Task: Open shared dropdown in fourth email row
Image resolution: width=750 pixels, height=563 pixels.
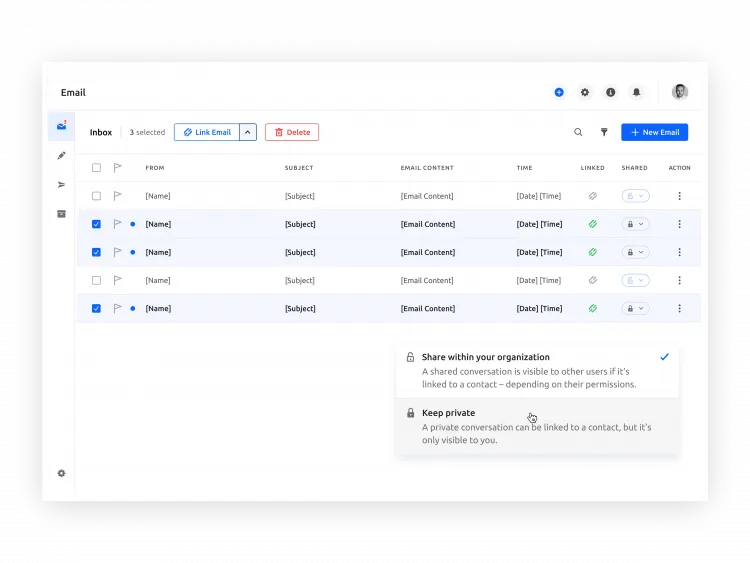Action: 635,280
